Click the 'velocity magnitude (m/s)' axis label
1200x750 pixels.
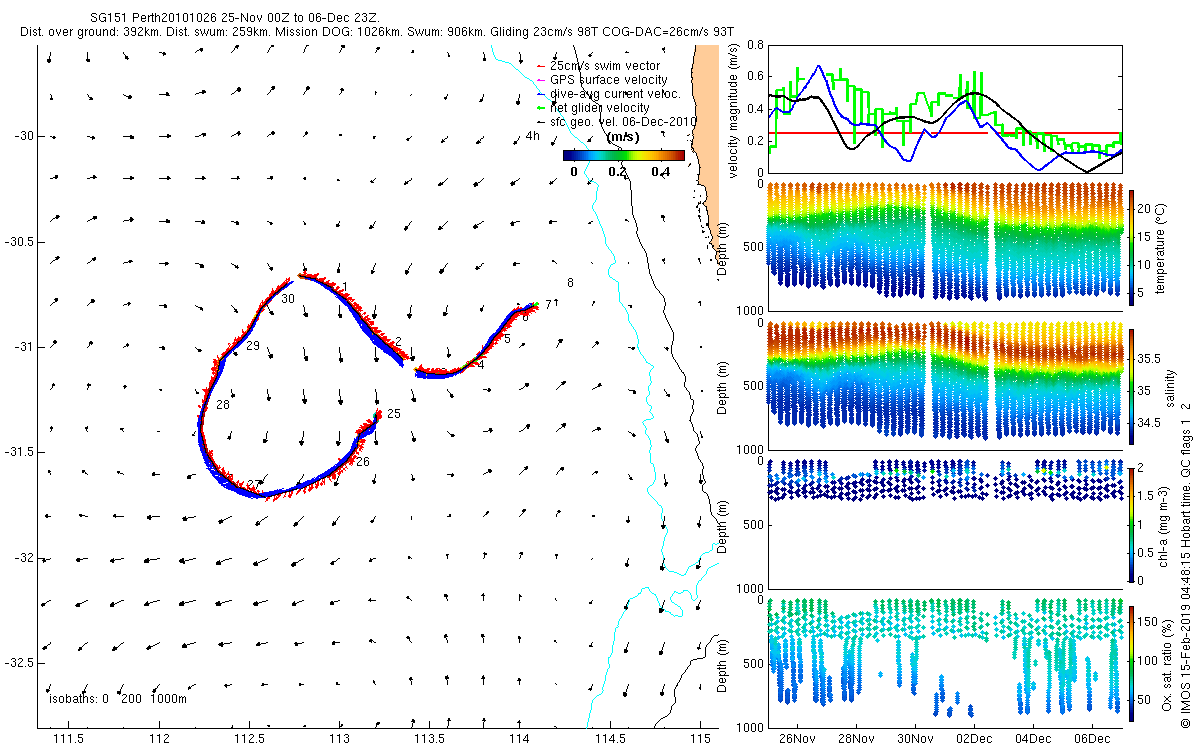[733, 111]
